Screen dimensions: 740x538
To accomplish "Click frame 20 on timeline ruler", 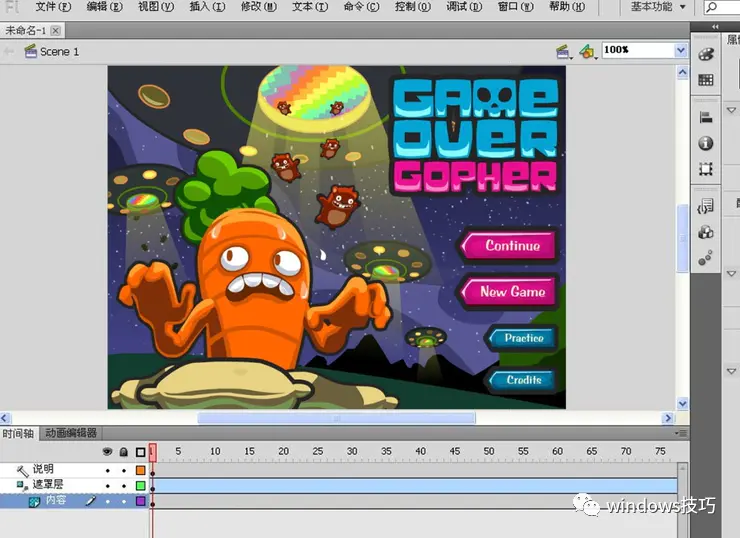I will click(x=284, y=452).
